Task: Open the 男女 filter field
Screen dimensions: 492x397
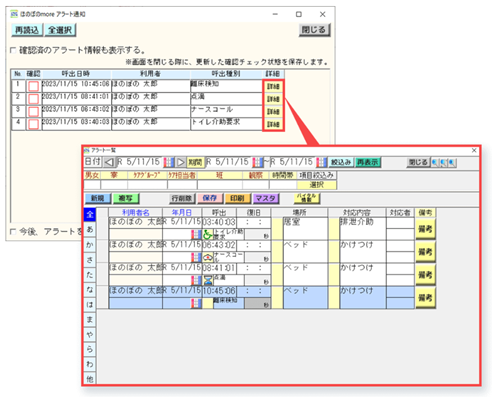Action: click(92, 185)
